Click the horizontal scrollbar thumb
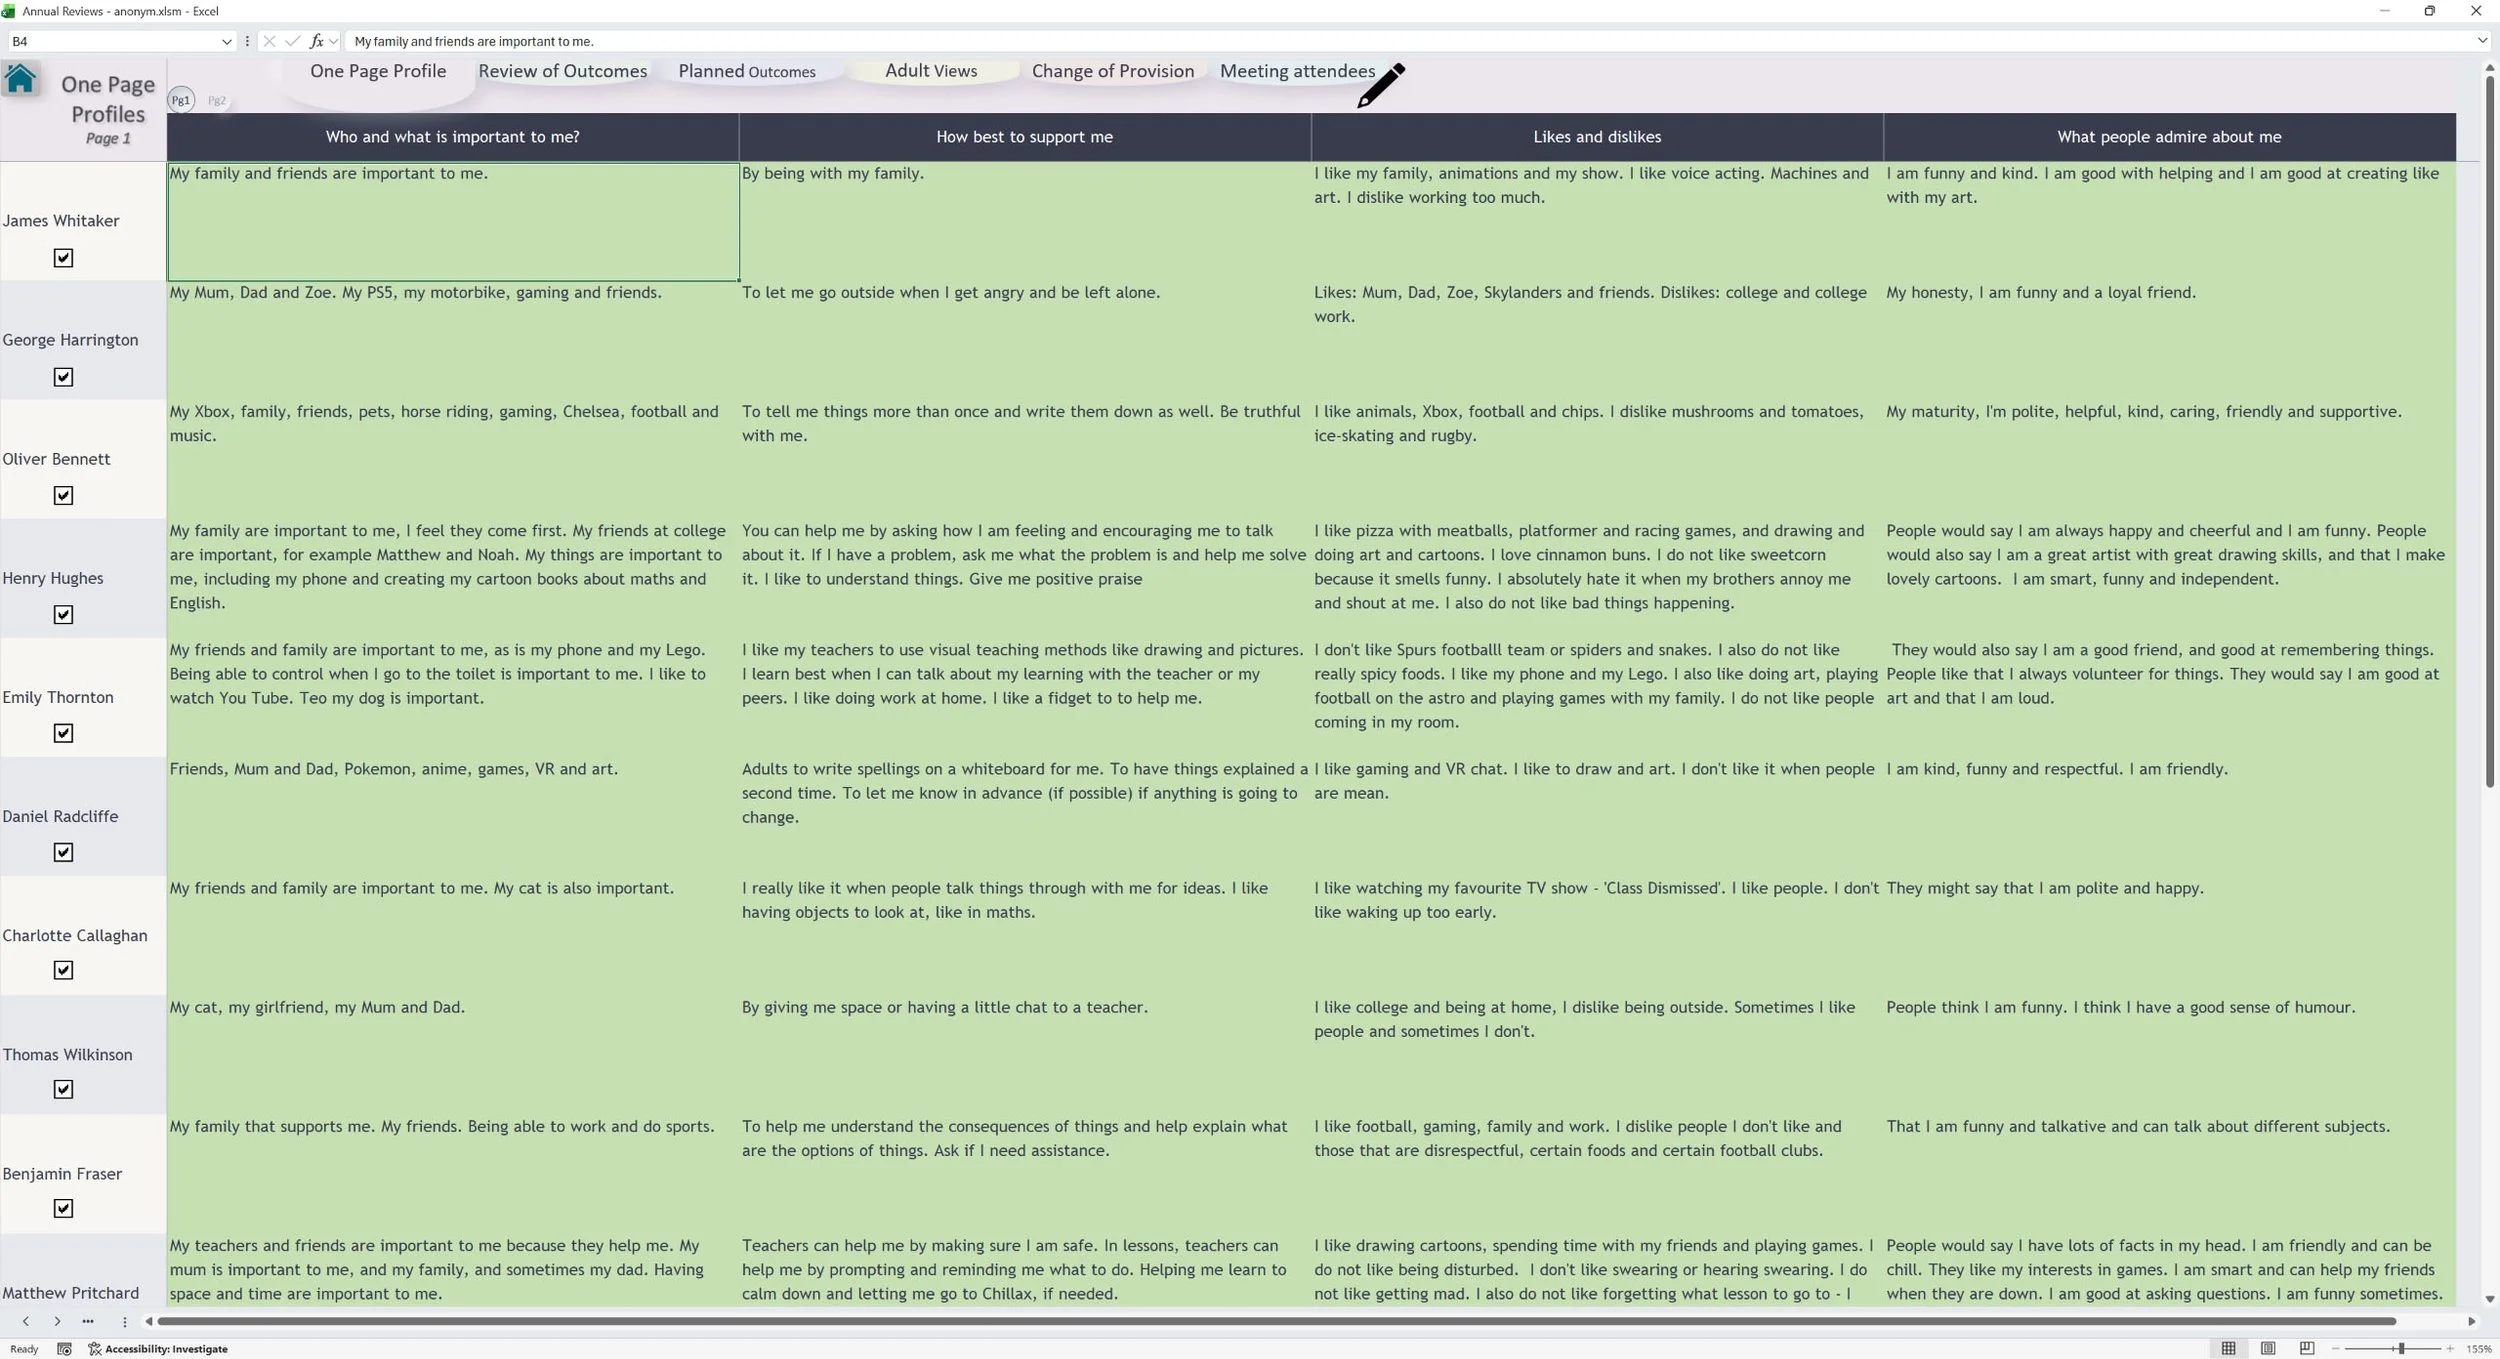2500x1359 pixels. point(1277,1321)
